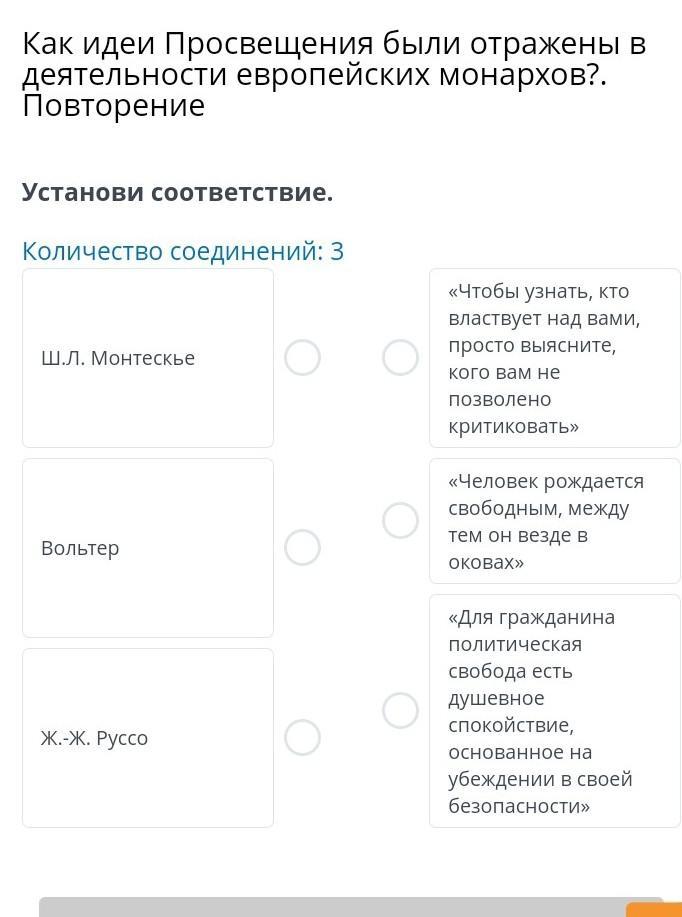Click the gray bar at the page bottom

[x=351, y=907]
